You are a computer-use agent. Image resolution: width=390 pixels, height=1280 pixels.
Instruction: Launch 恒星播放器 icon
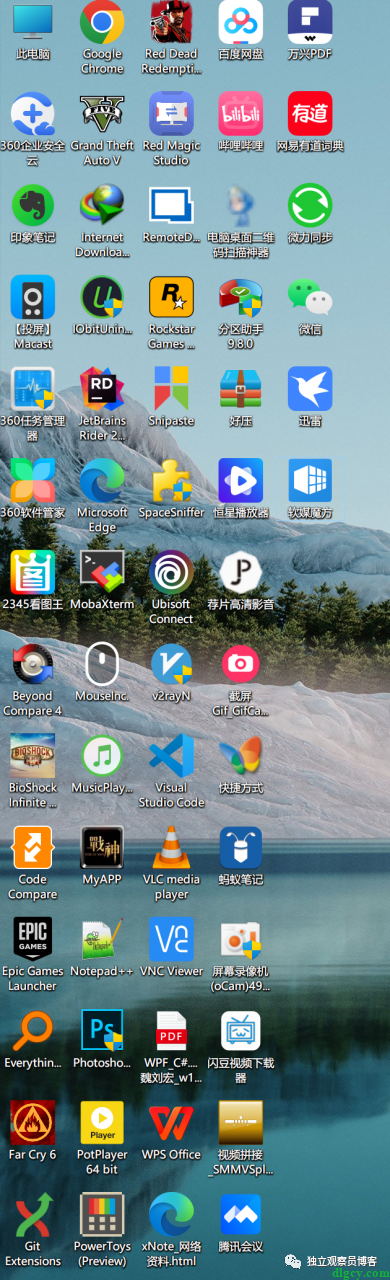(x=241, y=480)
